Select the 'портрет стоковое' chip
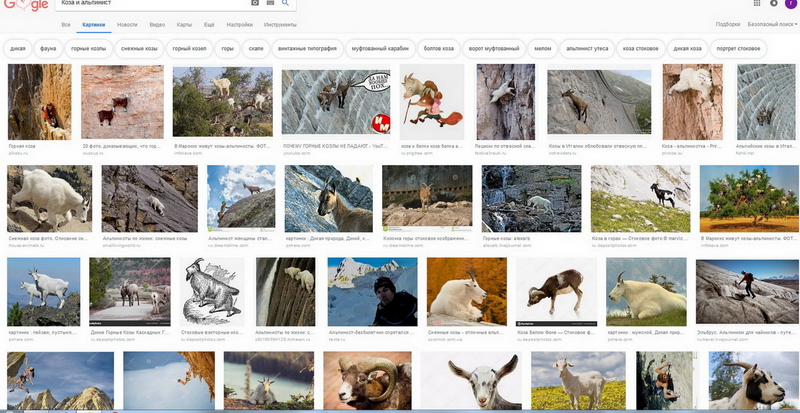This screenshot has height=413, width=800. (738, 49)
